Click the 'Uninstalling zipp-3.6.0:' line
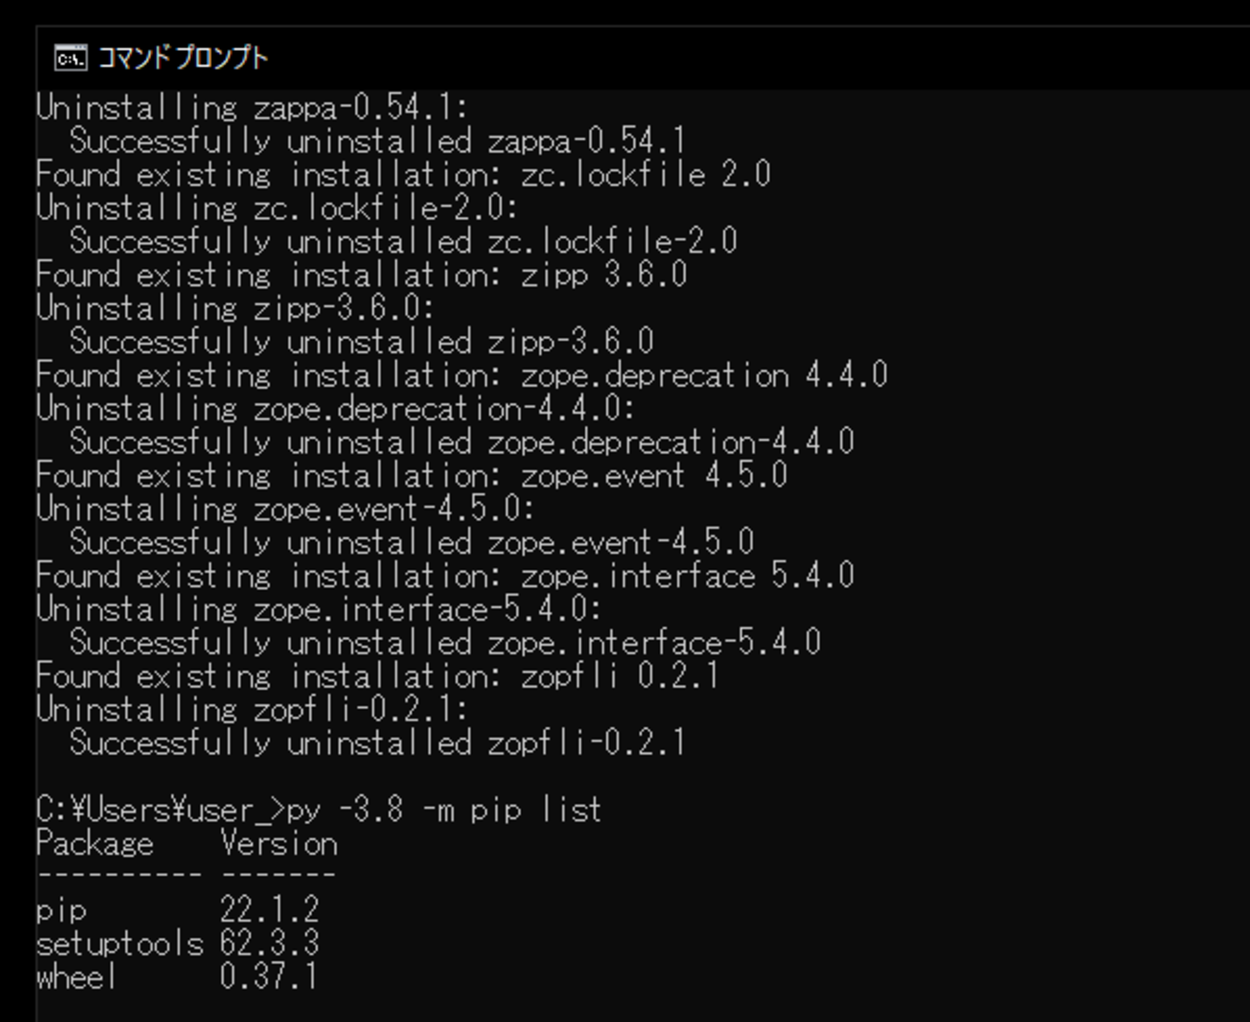The height and width of the screenshot is (1022, 1250). 235,308
